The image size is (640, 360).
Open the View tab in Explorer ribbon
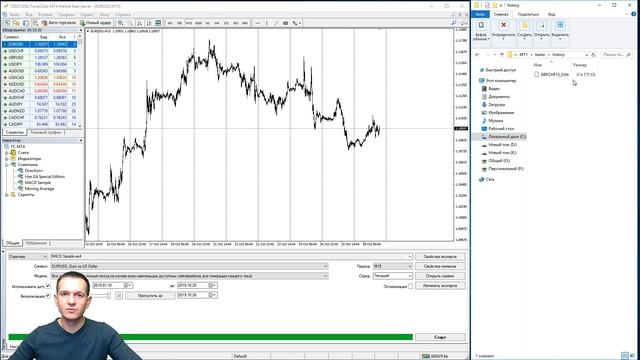pos(551,15)
